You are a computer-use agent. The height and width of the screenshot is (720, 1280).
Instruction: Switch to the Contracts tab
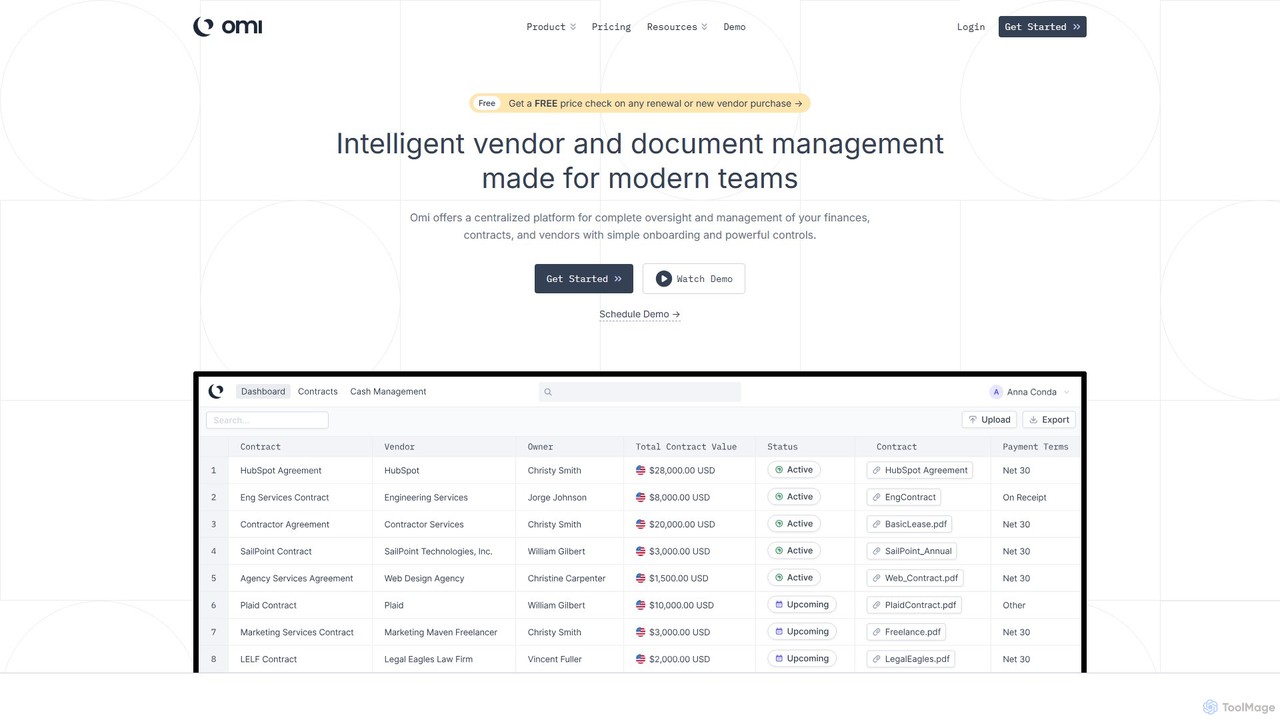click(x=318, y=392)
